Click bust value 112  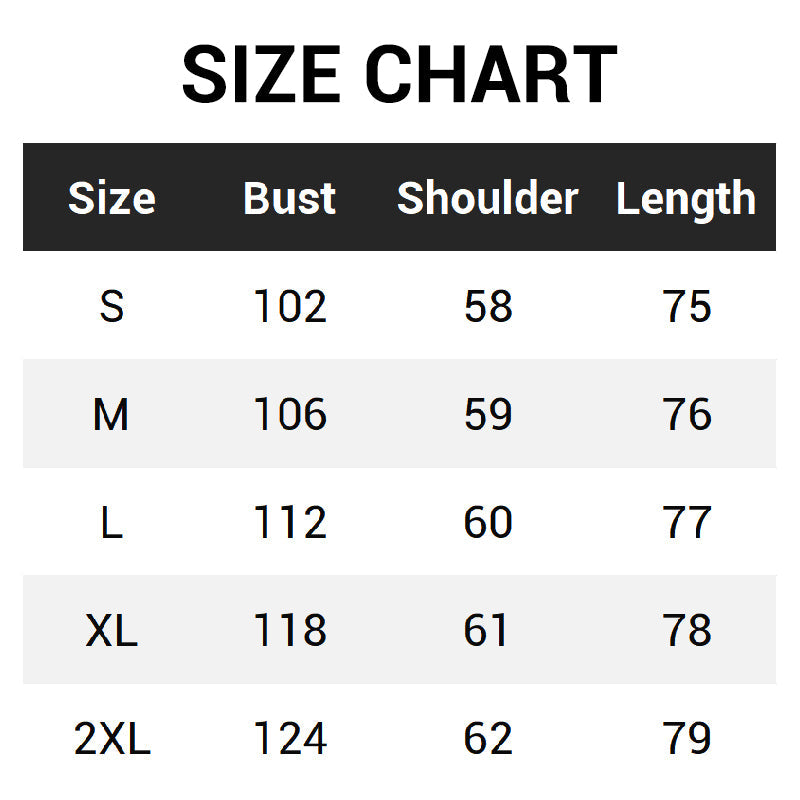click(x=289, y=522)
